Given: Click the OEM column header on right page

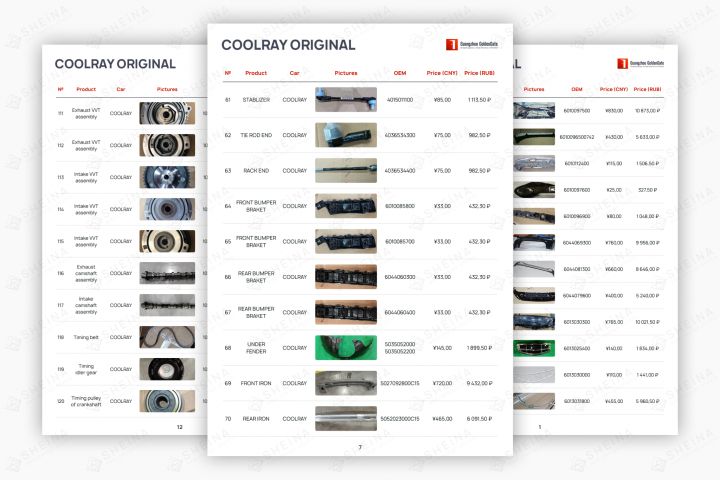Looking at the screenshot, I should point(577,89).
